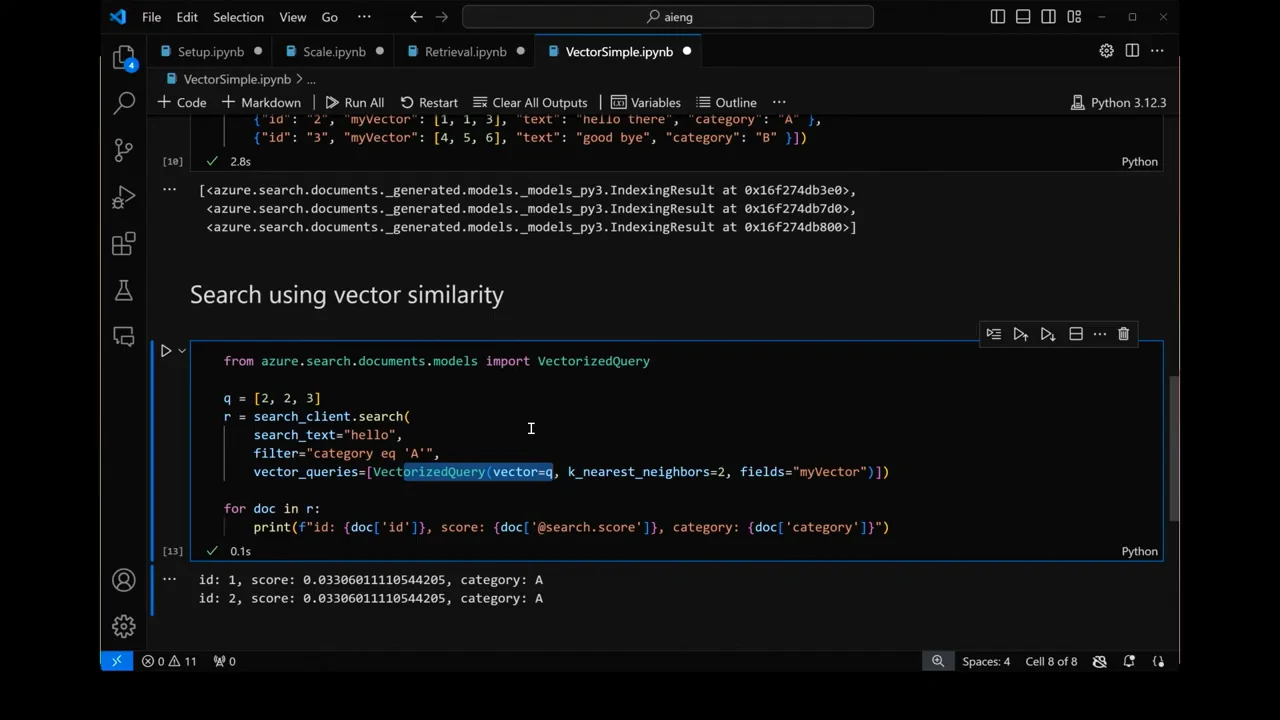
Task: Open the Variables view
Action: click(646, 102)
